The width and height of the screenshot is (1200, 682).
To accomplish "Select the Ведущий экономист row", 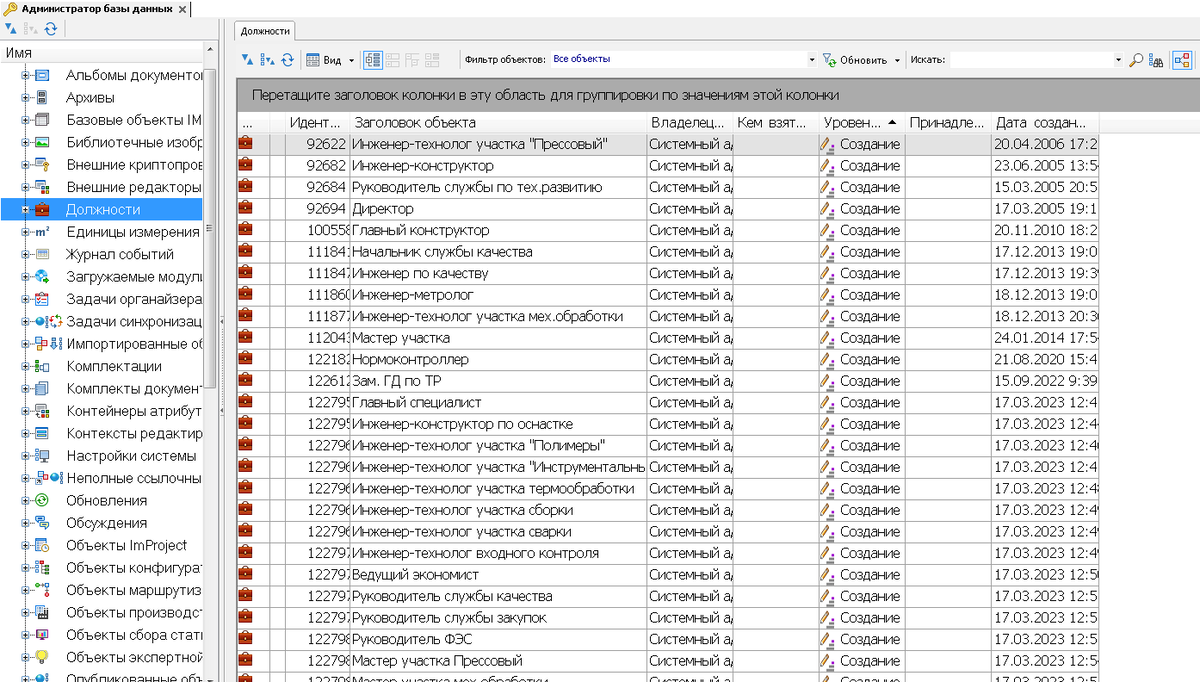I will click(668, 575).
